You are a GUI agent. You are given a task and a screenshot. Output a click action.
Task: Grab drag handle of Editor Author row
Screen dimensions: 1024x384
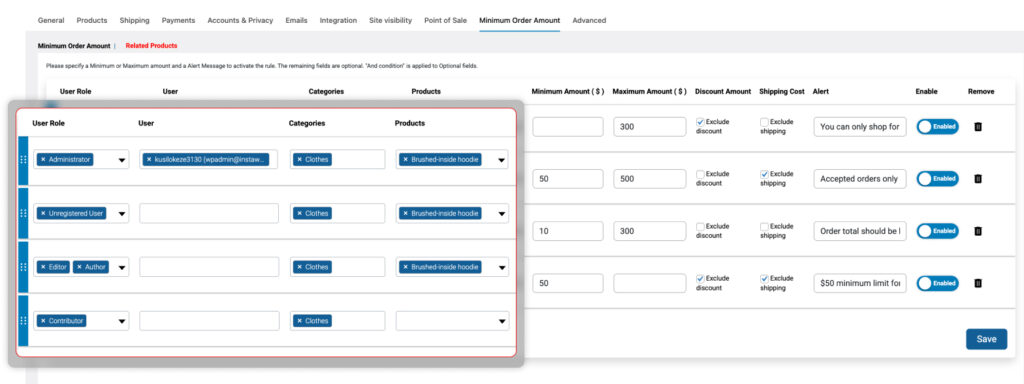pos(24,267)
